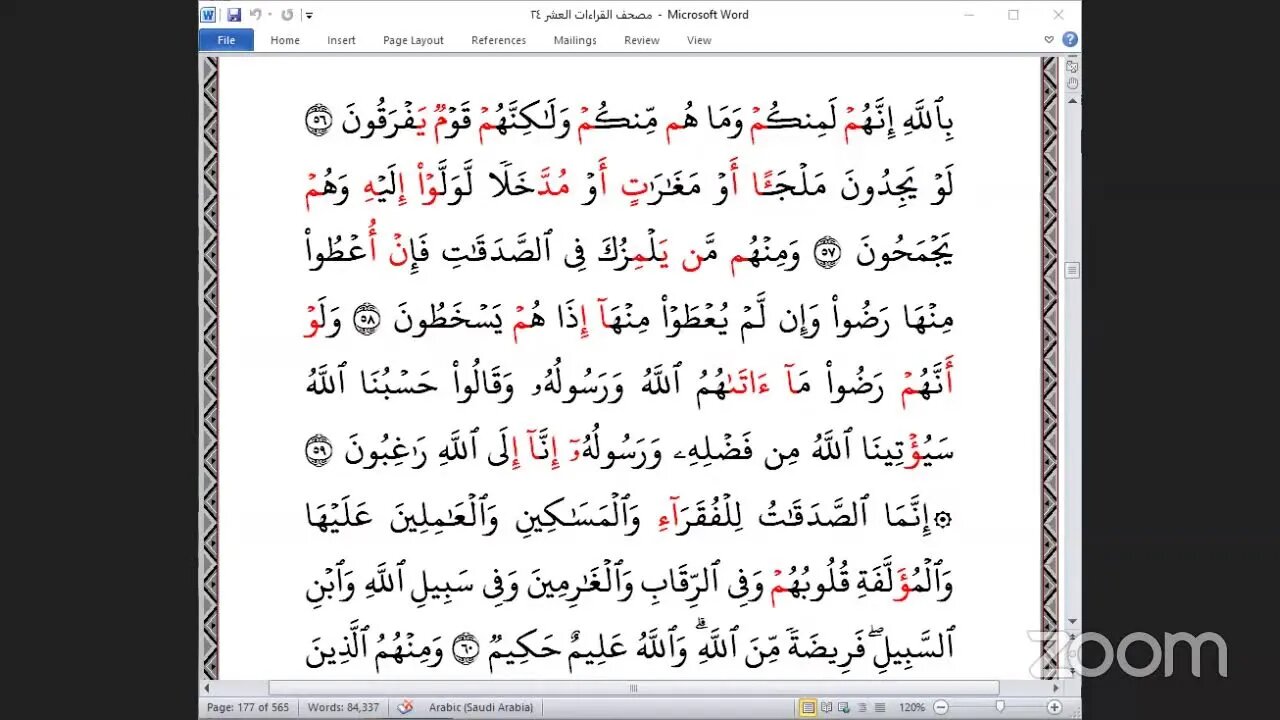Click horizontal scrollbar left arrow
This screenshot has height=720, width=1280.
pos(209,688)
